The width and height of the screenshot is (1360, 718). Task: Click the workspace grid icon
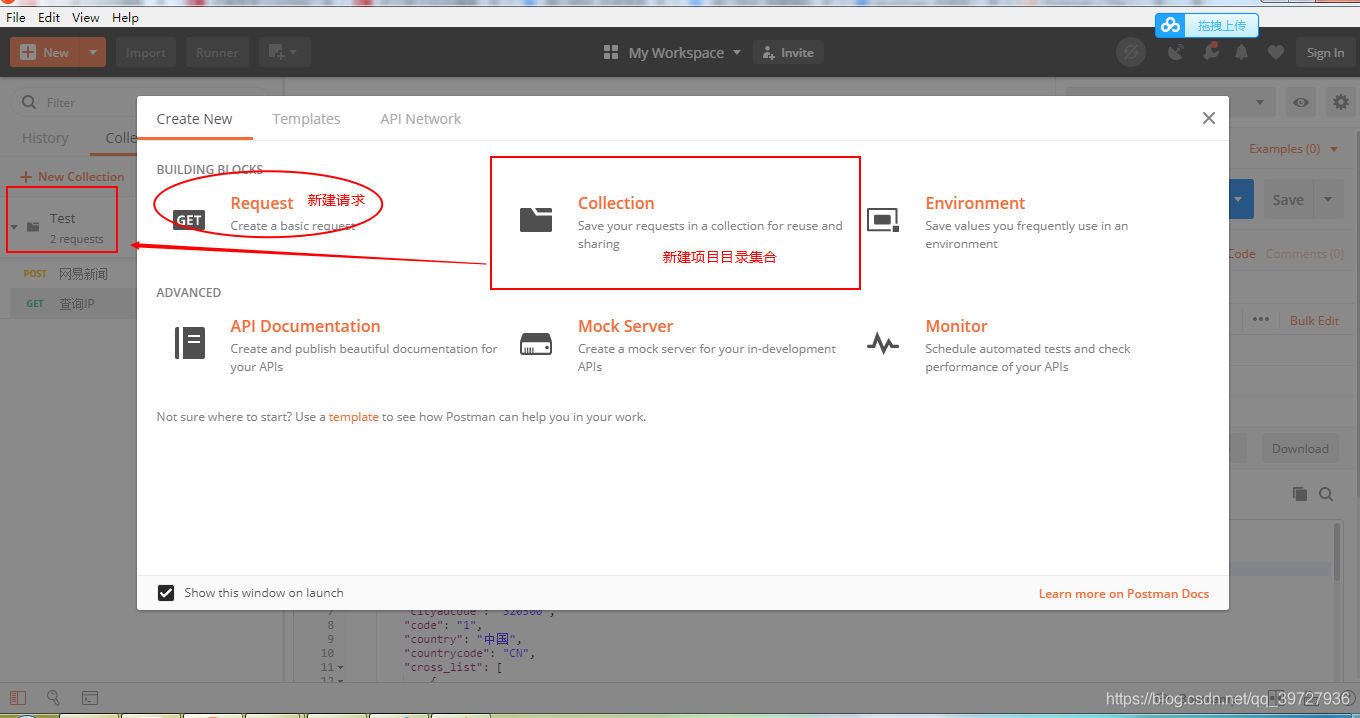click(611, 52)
